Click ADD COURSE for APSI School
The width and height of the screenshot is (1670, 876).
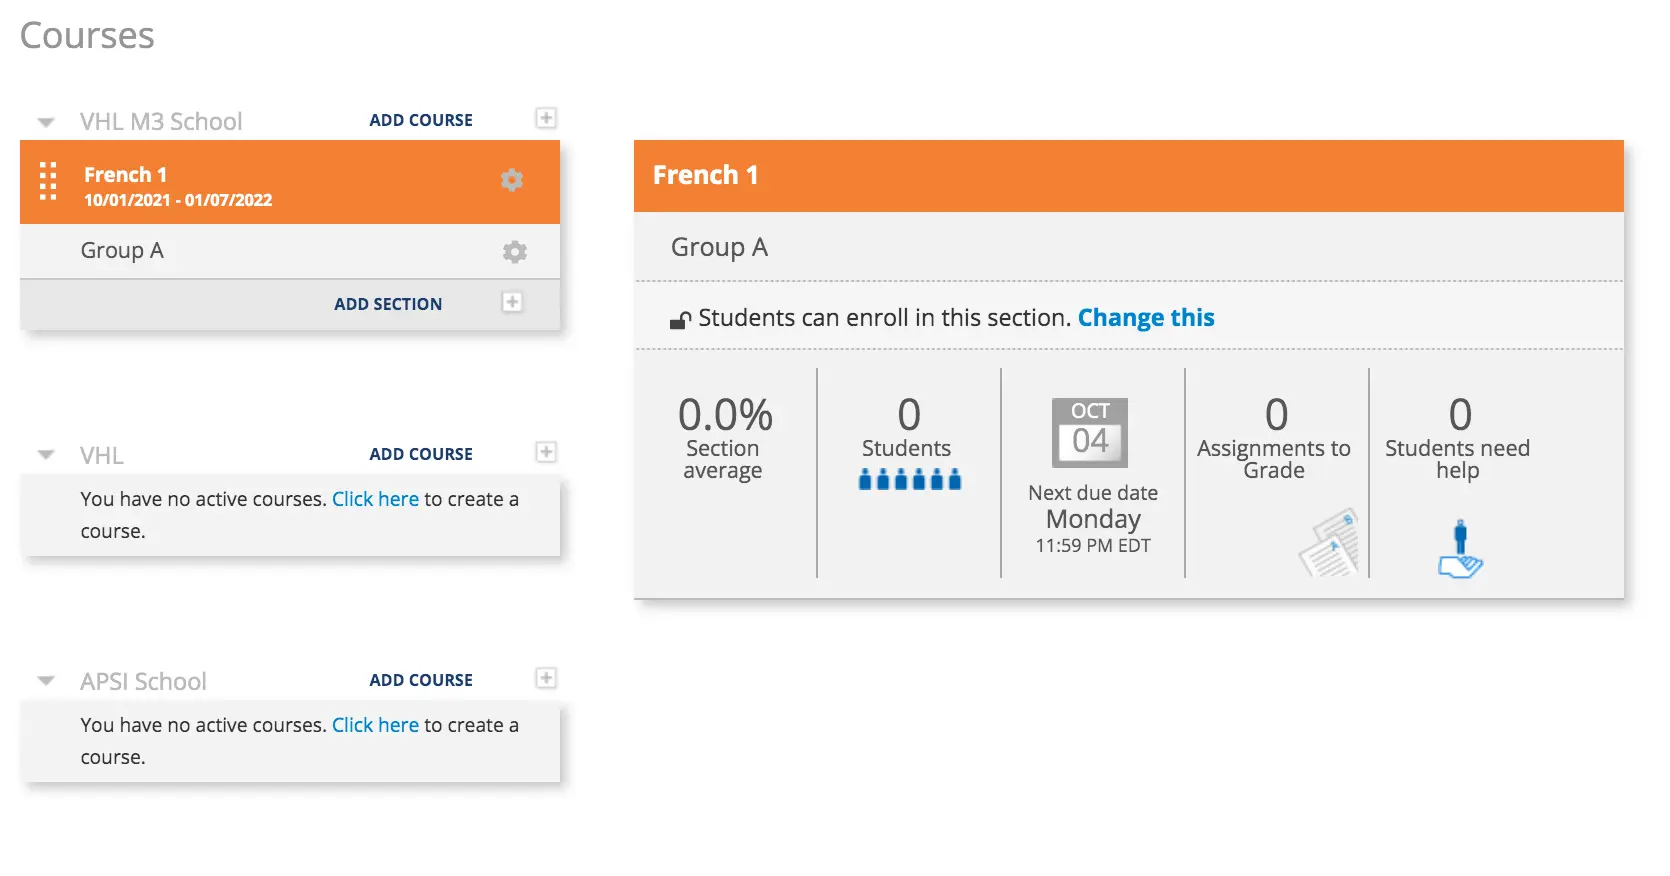[x=421, y=680]
